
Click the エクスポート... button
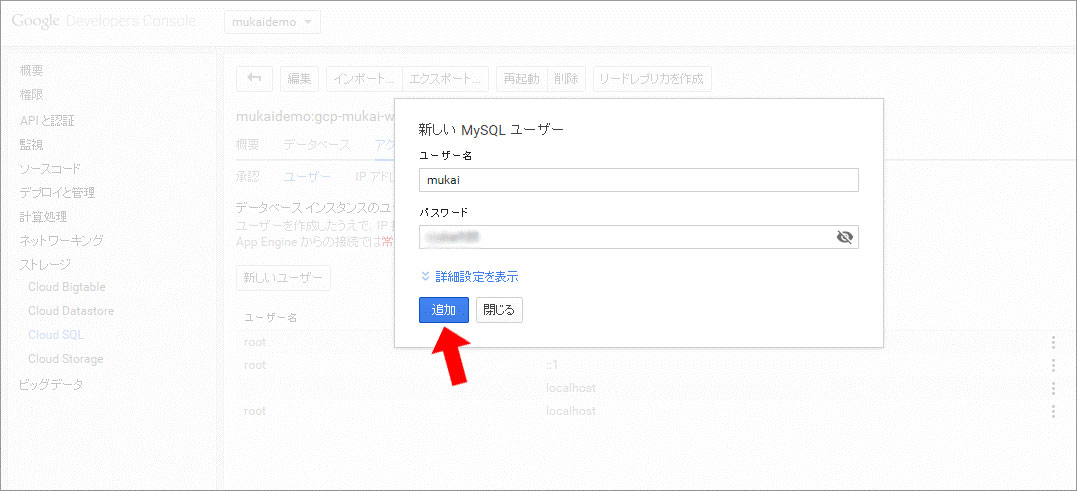(x=445, y=79)
